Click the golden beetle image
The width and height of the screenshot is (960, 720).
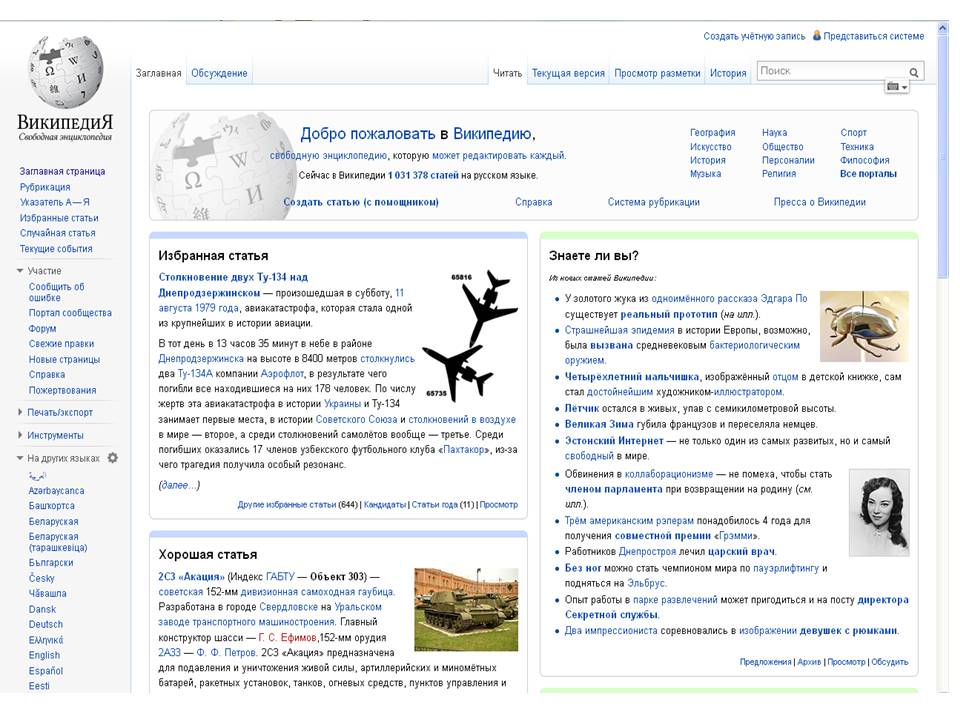click(x=864, y=326)
